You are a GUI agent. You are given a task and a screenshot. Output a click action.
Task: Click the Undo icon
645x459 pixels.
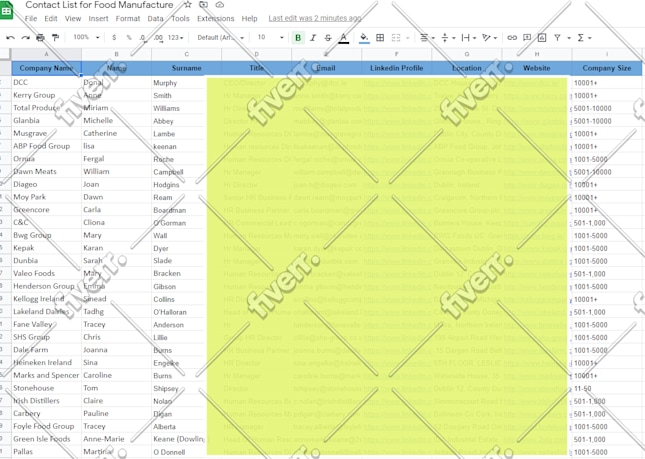click(11, 38)
